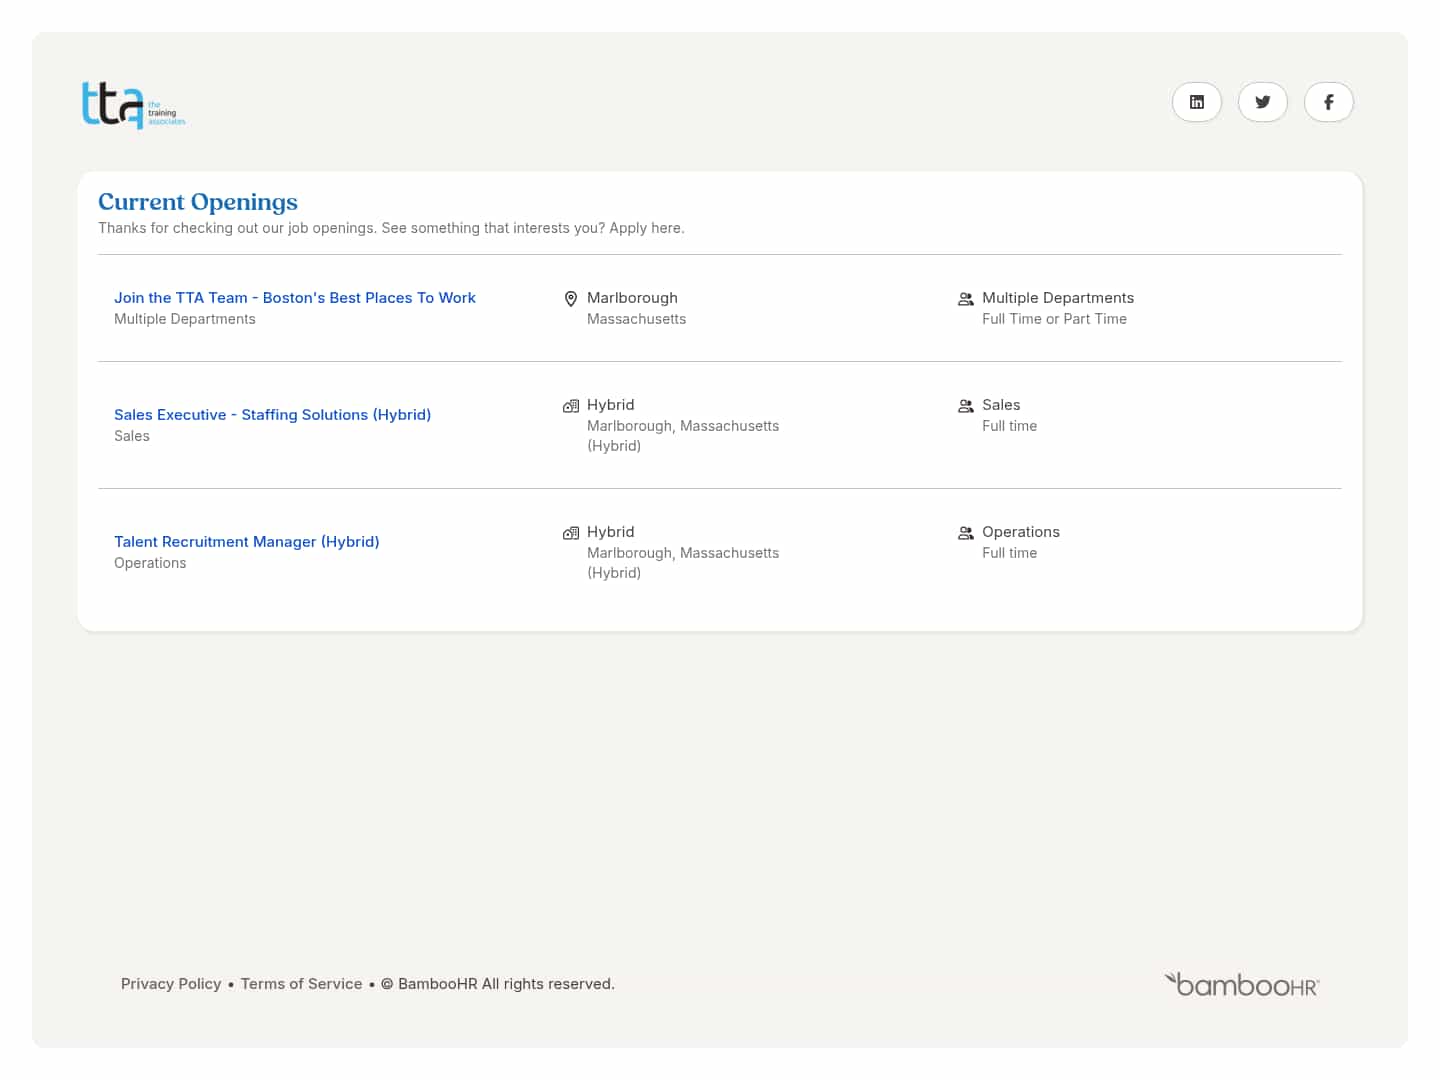Click the hybrid building icon in Sales Executive row
Image resolution: width=1440 pixels, height=1080 pixels.
[571, 406]
